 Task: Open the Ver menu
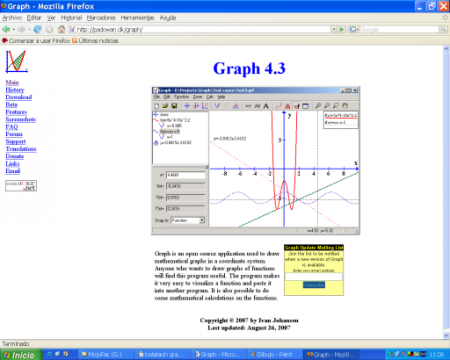click(51, 18)
